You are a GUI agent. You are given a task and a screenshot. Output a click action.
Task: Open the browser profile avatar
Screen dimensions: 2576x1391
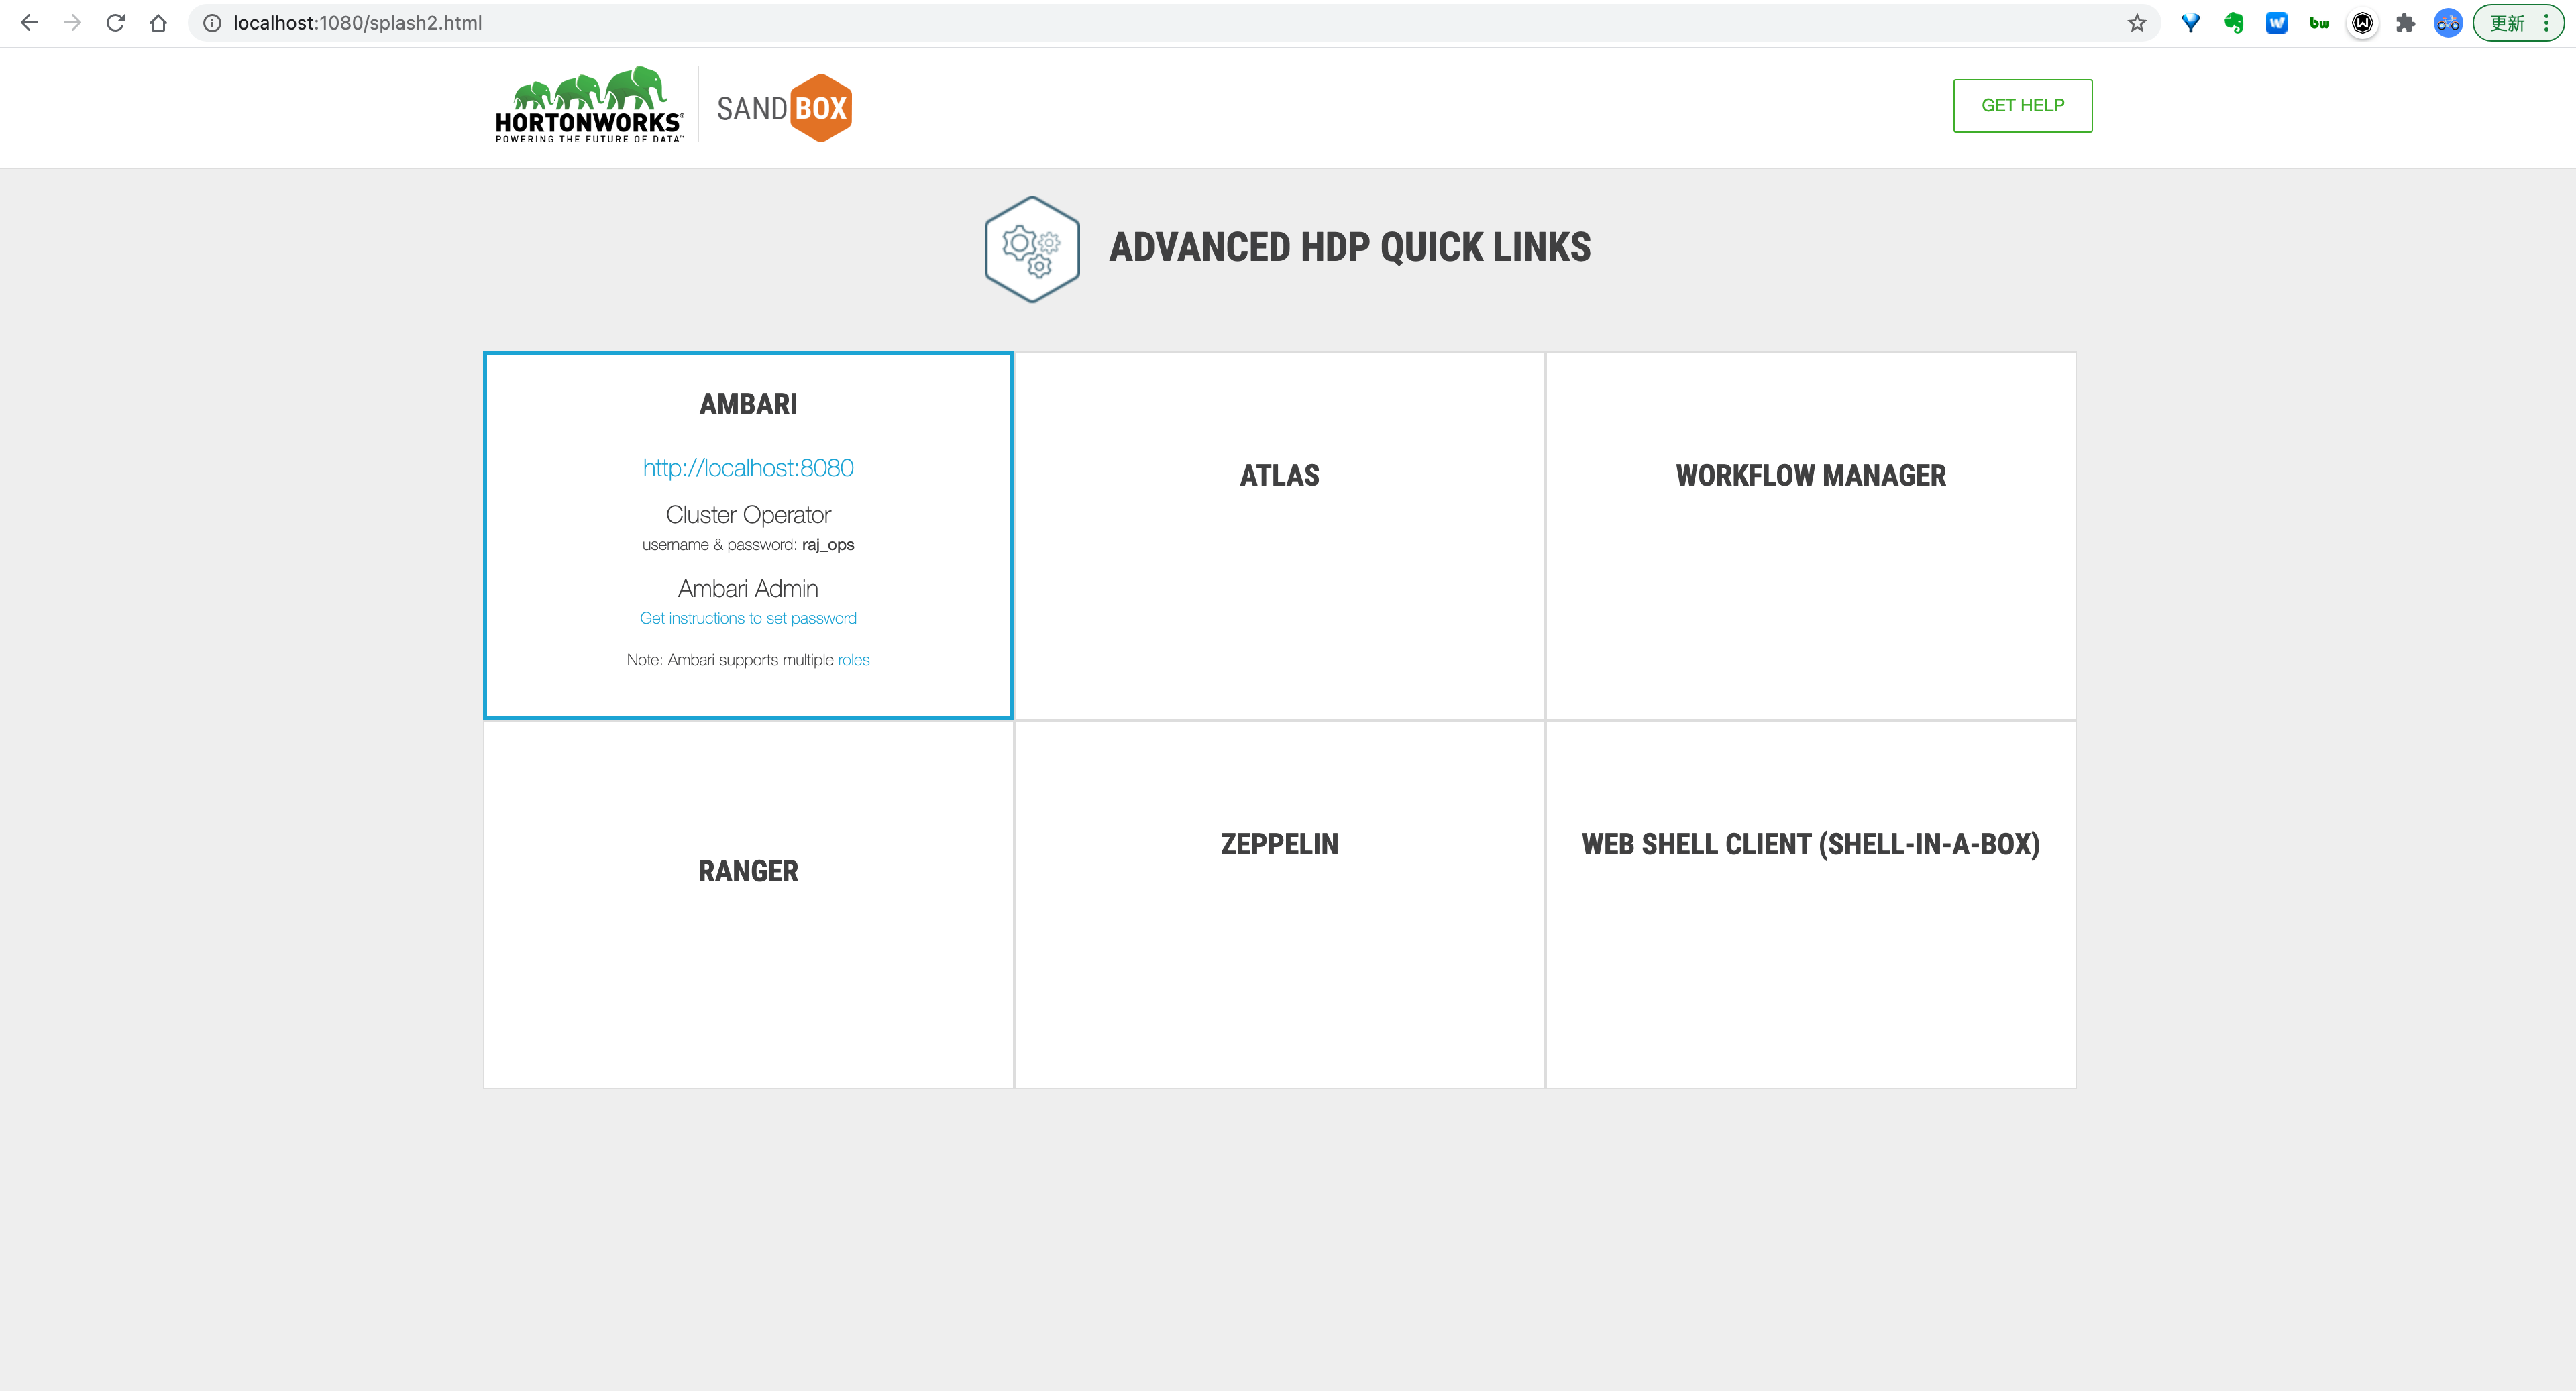(x=2448, y=23)
